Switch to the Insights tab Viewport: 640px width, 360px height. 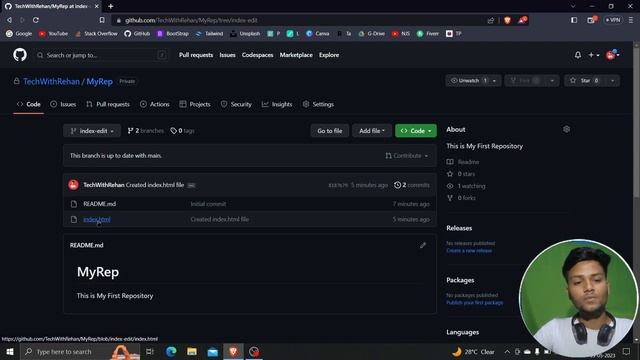coord(277,104)
